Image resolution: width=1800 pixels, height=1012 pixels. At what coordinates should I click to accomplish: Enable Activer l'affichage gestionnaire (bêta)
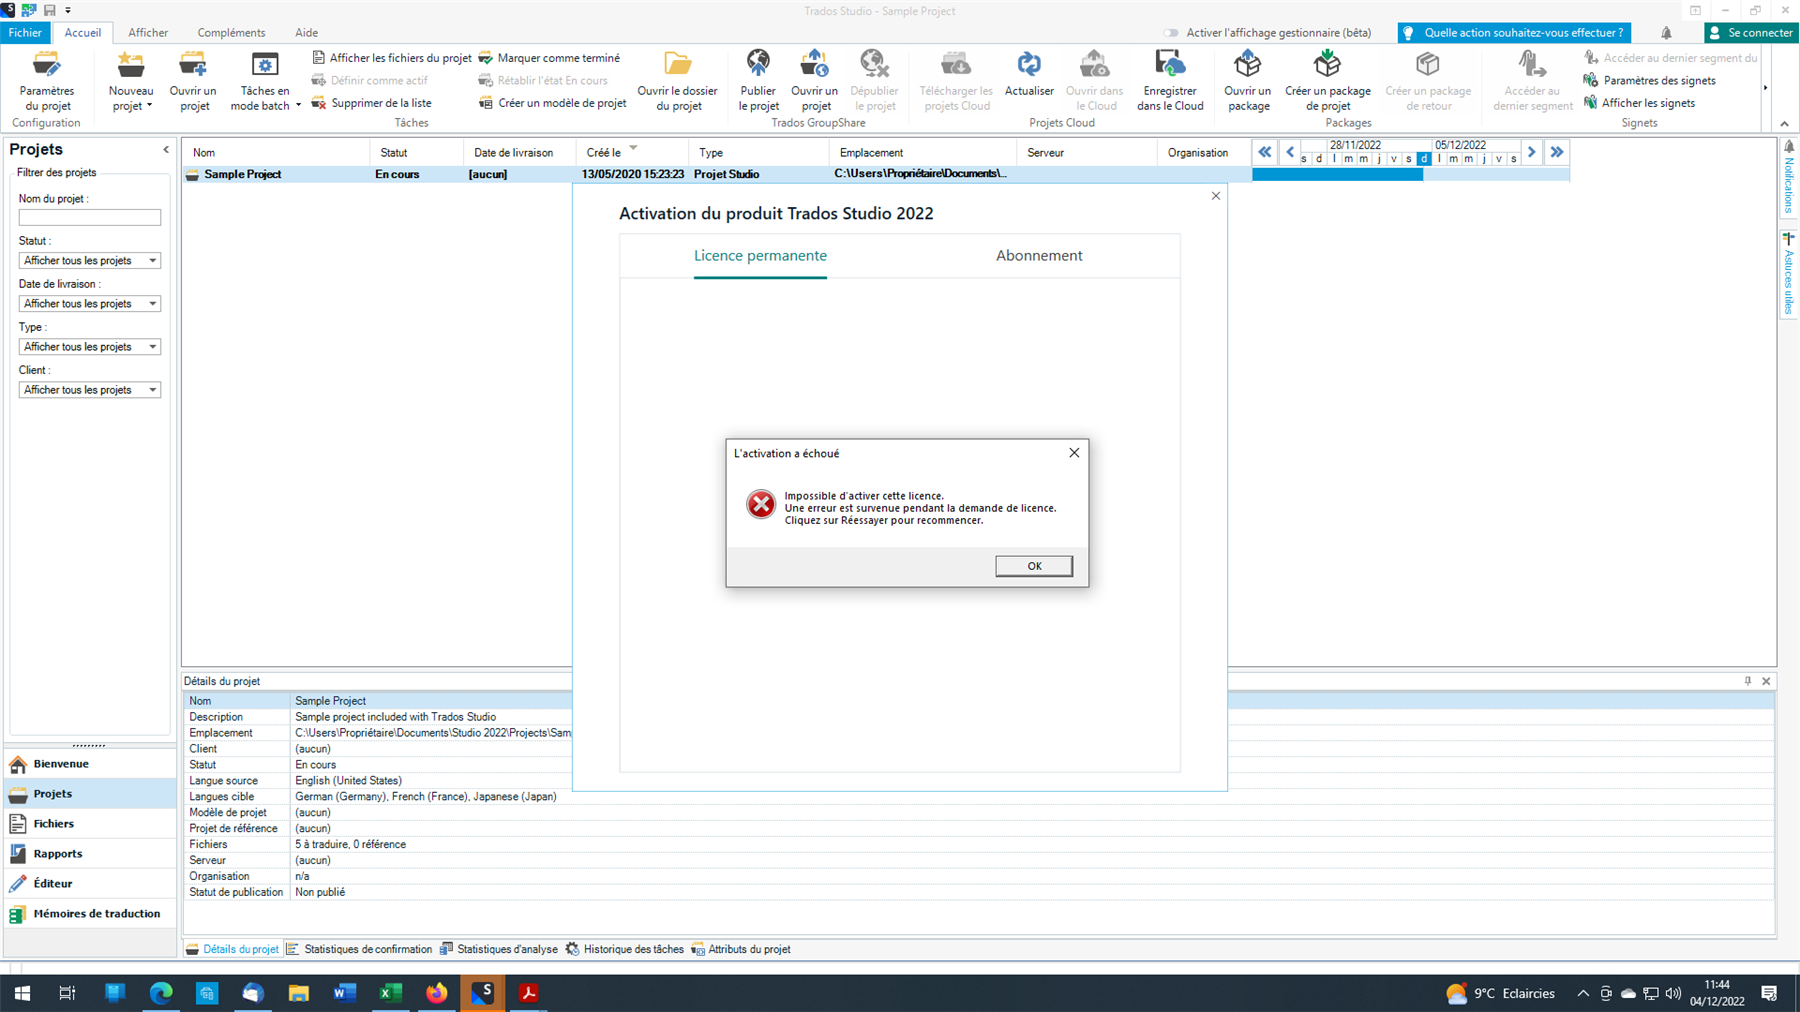click(x=1169, y=32)
